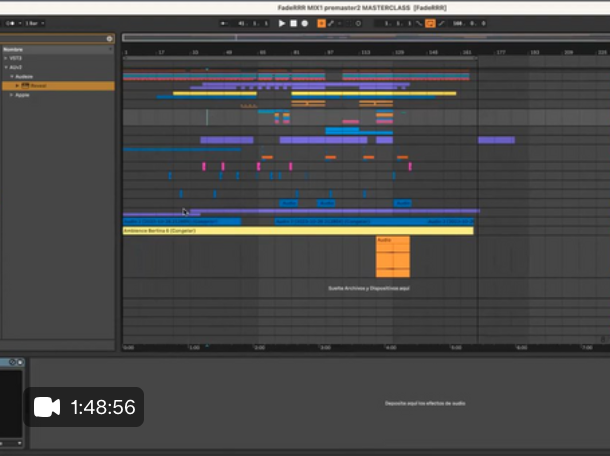
Task: Expand the VST3 folder in the browser
Action: (x=5, y=58)
